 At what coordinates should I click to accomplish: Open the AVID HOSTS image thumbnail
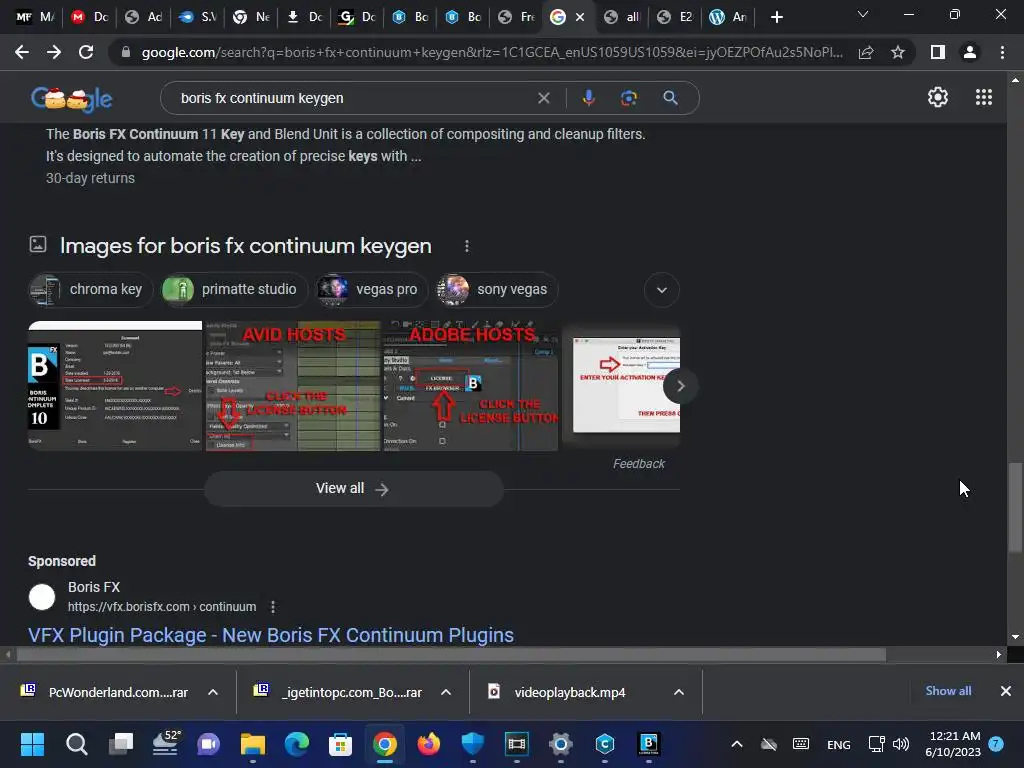coord(293,386)
